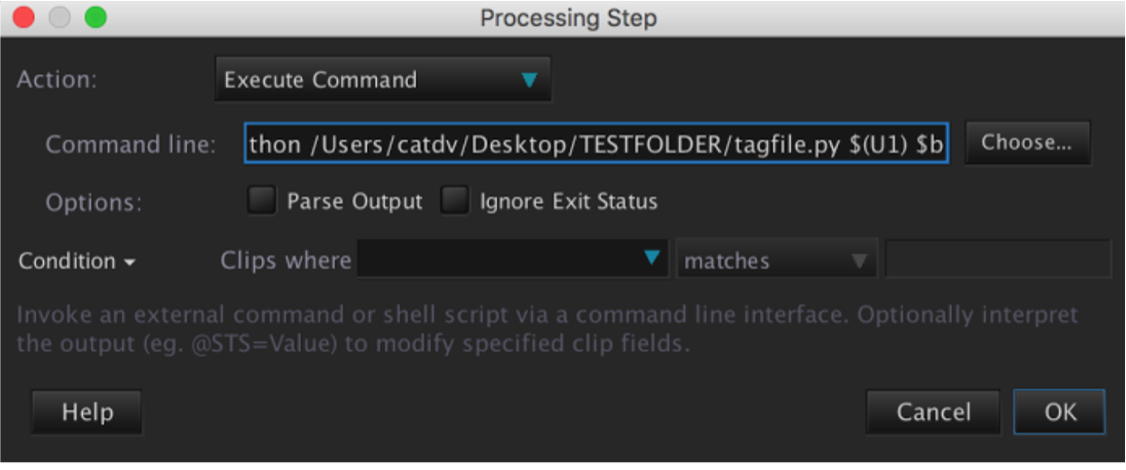This screenshot has height=470, width=1126.
Task: Close the Processing Step dialog window
Action: pyautogui.click(x=24, y=18)
